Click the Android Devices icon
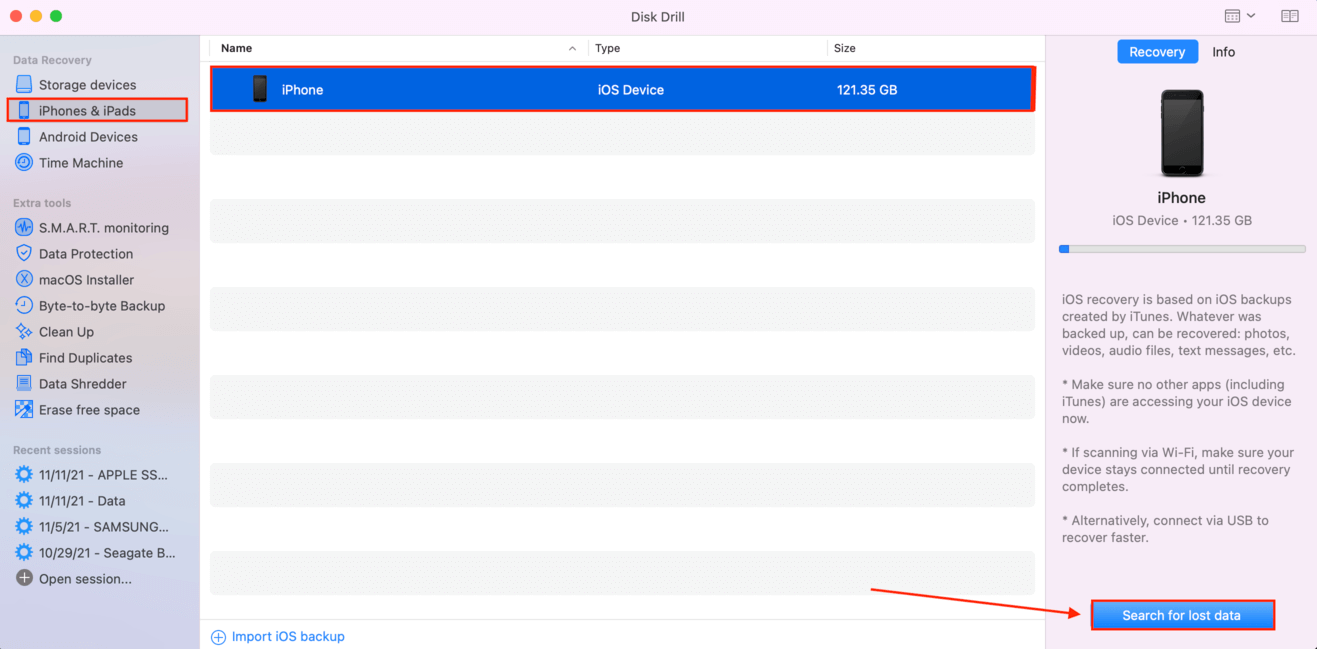 (24, 137)
